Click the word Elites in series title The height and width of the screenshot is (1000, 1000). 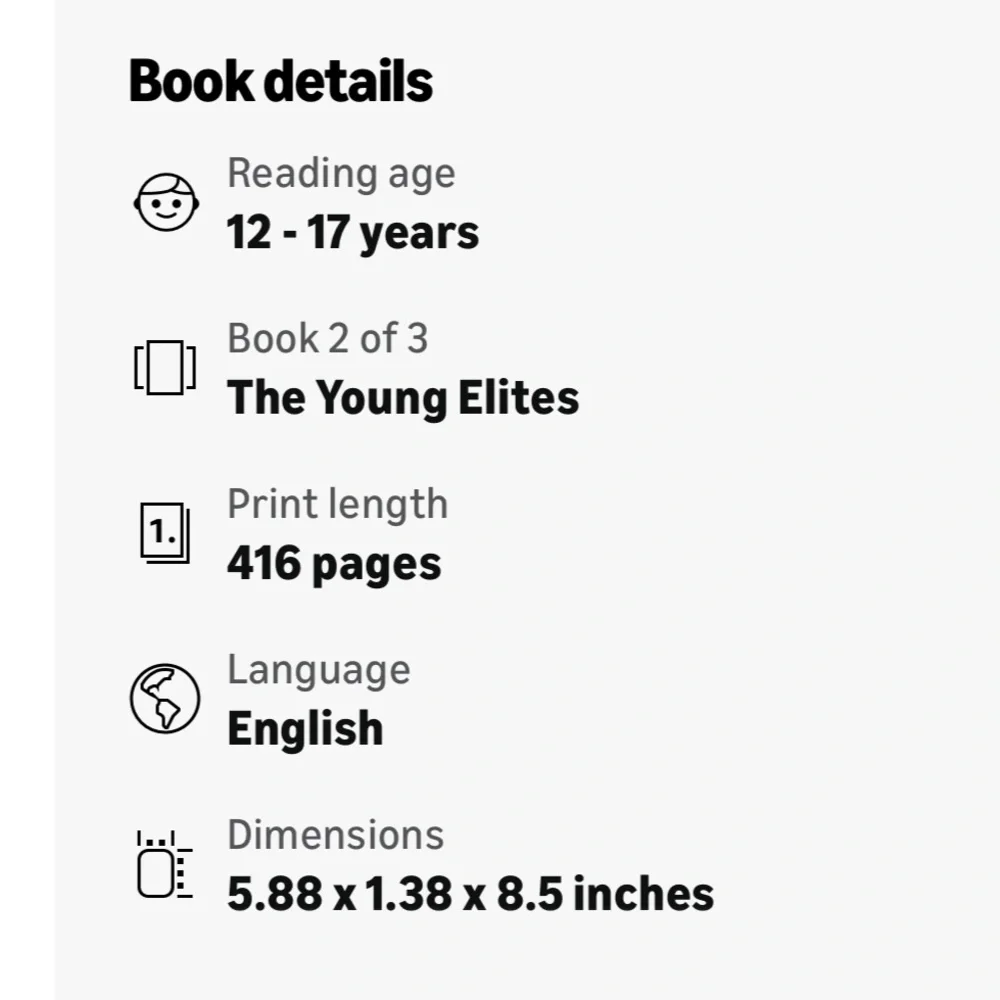pyautogui.click(x=518, y=398)
